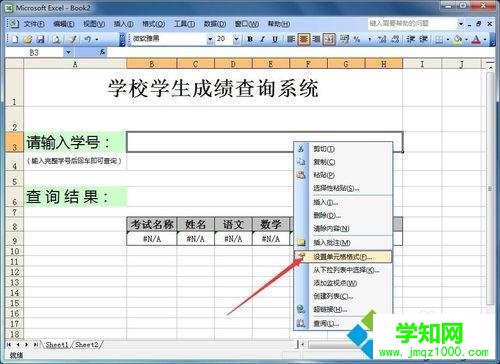Choose 从下拉列表中选择(K)... in the context menu
The height and width of the screenshot is (364, 500).
click(343, 270)
